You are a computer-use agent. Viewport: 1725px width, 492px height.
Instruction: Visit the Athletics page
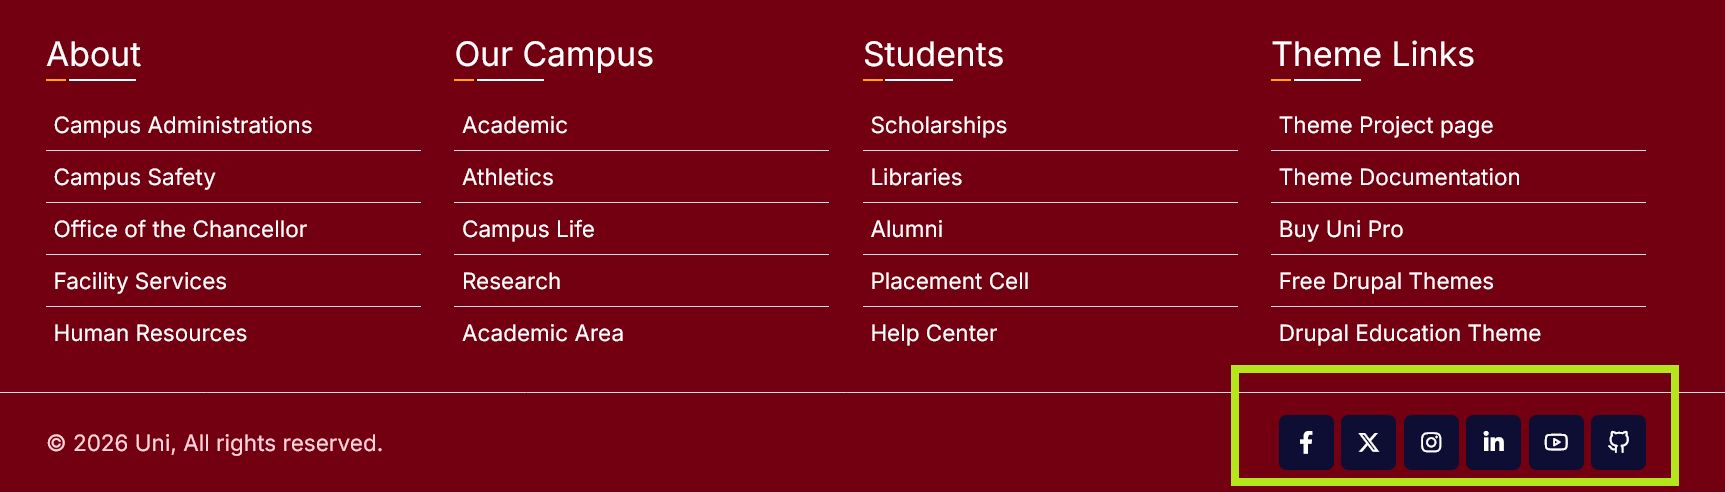508,177
